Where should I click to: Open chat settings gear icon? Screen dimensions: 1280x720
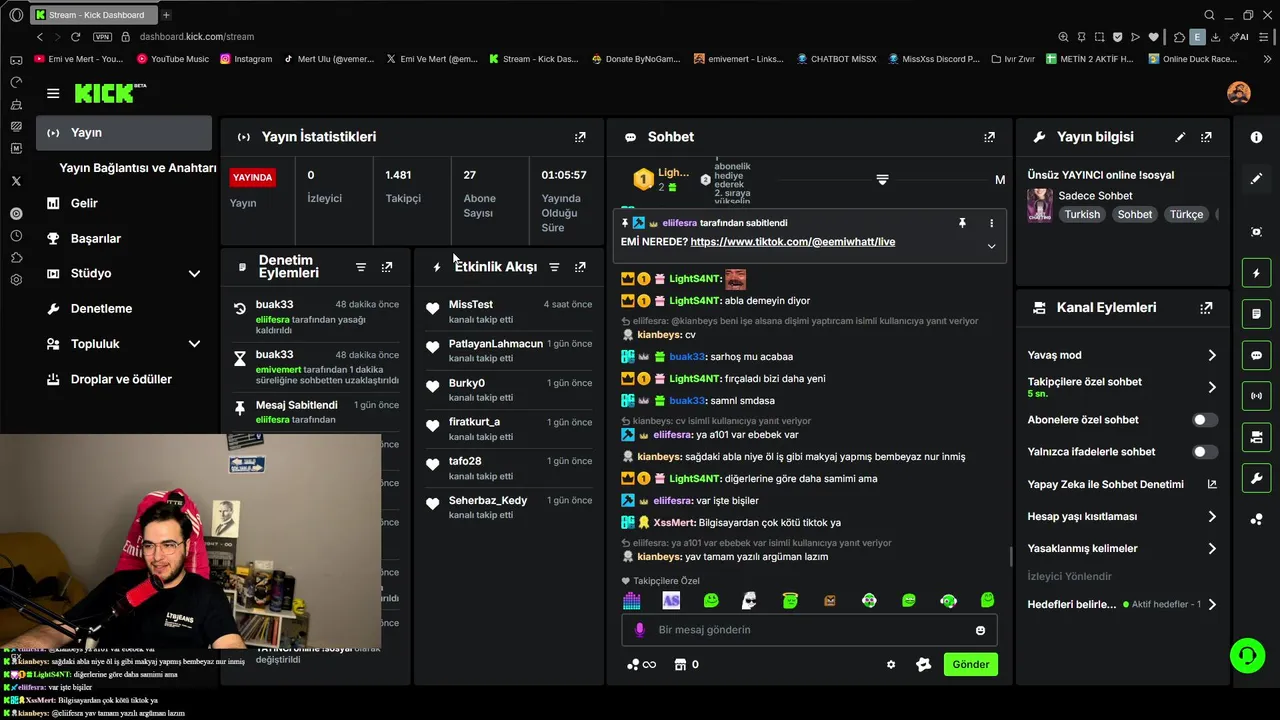(891, 664)
